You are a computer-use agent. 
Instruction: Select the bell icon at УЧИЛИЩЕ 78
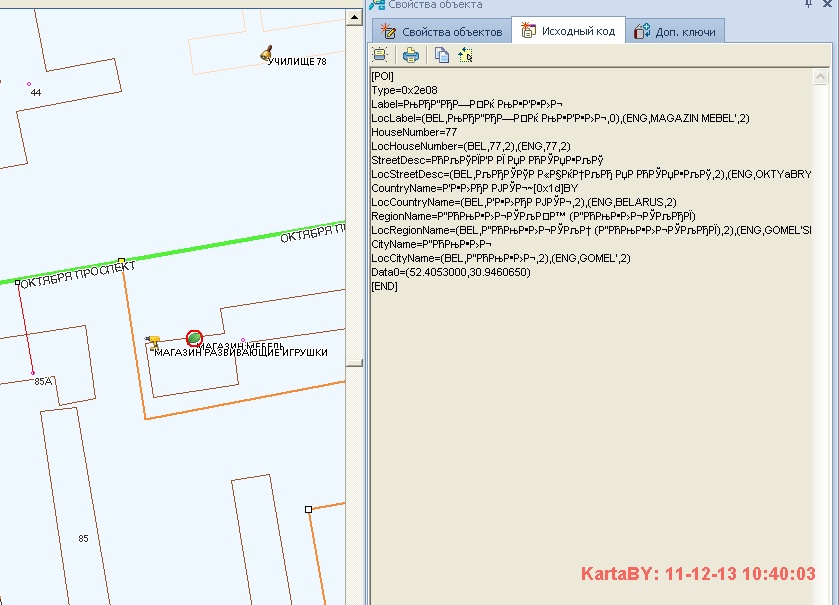(x=266, y=52)
